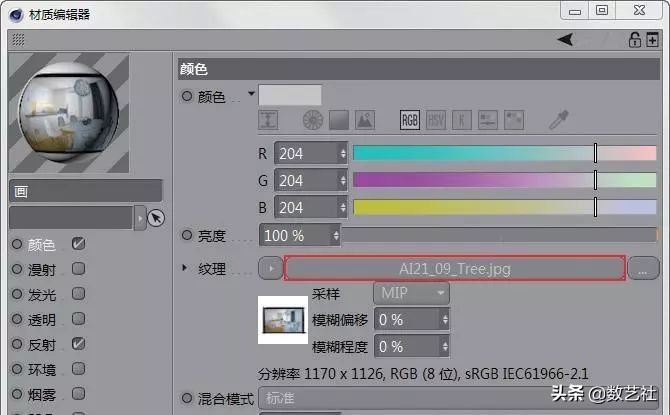The height and width of the screenshot is (415, 670).
Task: Open the texture menu arrow button
Action: coord(270,268)
